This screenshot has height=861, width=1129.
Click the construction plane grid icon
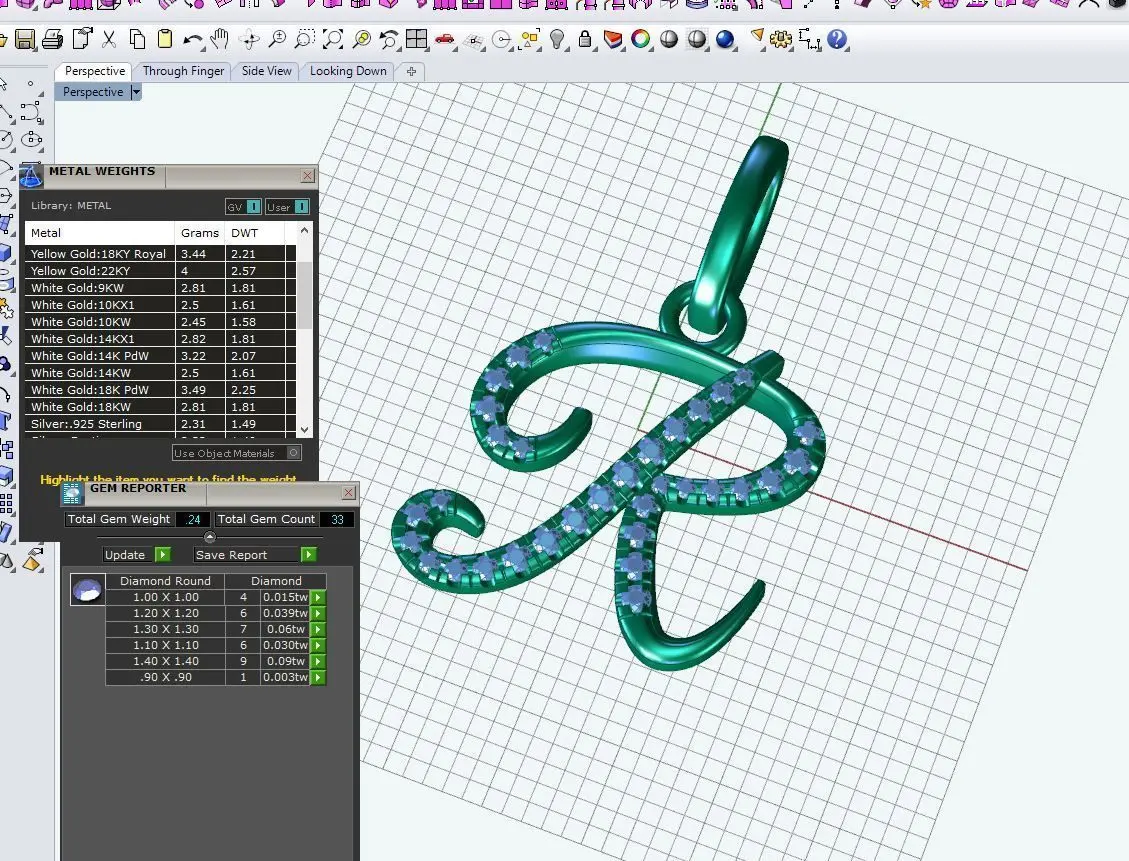tap(473, 40)
